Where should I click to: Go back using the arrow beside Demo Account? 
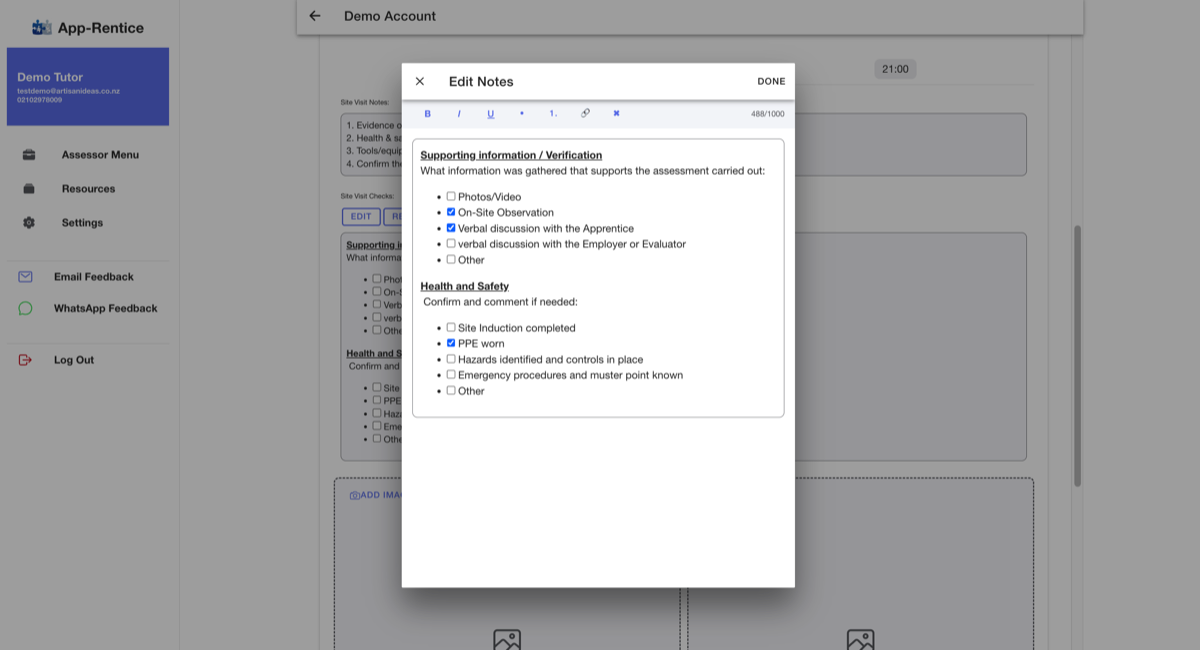[315, 16]
